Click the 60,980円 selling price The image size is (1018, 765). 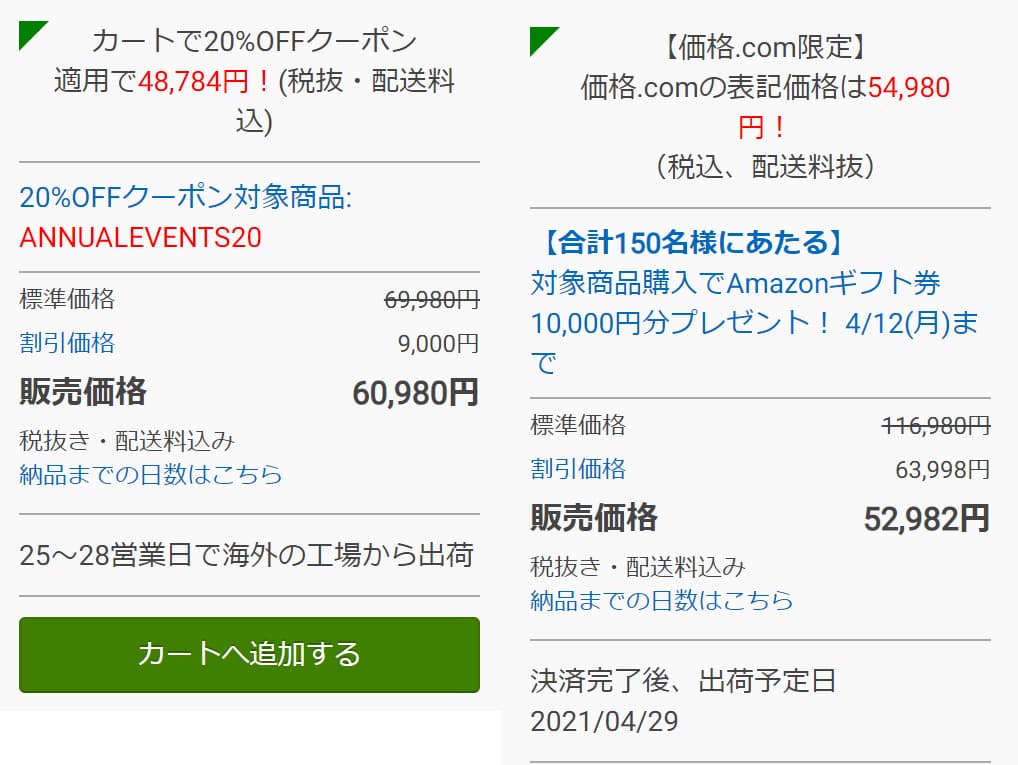coord(416,393)
